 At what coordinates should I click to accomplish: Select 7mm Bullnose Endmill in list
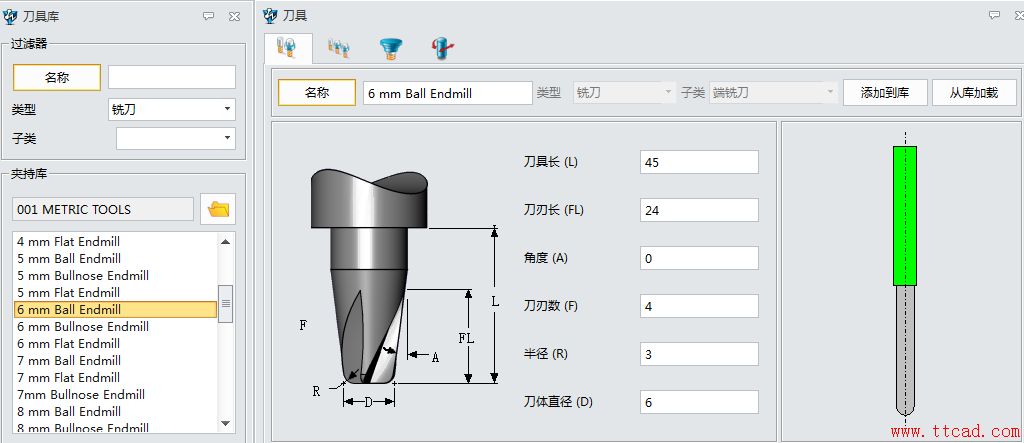point(115,395)
